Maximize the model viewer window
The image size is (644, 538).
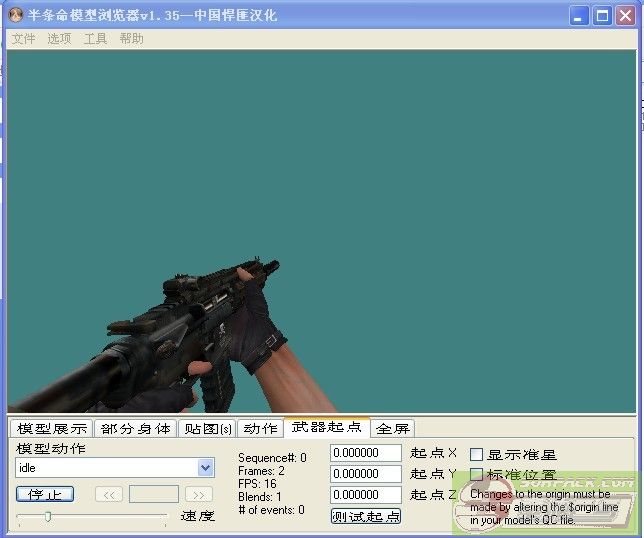[x=602, y=15]
